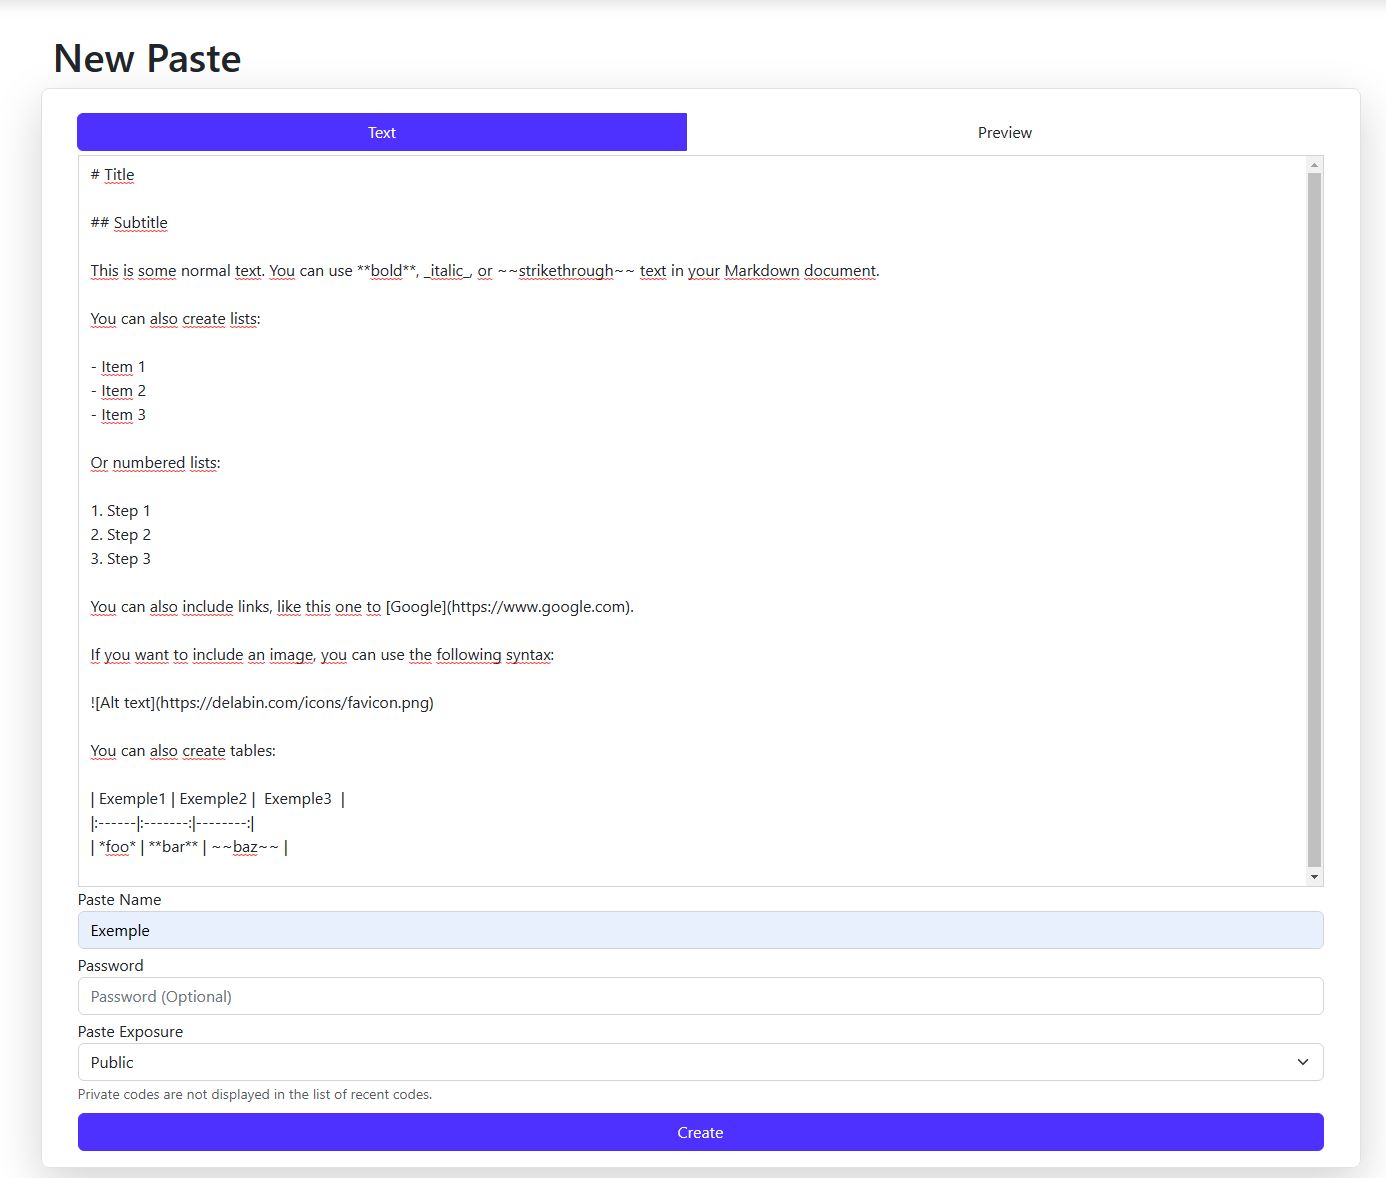This screenshot has height=1178, width=1386.
Task: Click the chevron on the Public selector
Action: [1301, 1061]
